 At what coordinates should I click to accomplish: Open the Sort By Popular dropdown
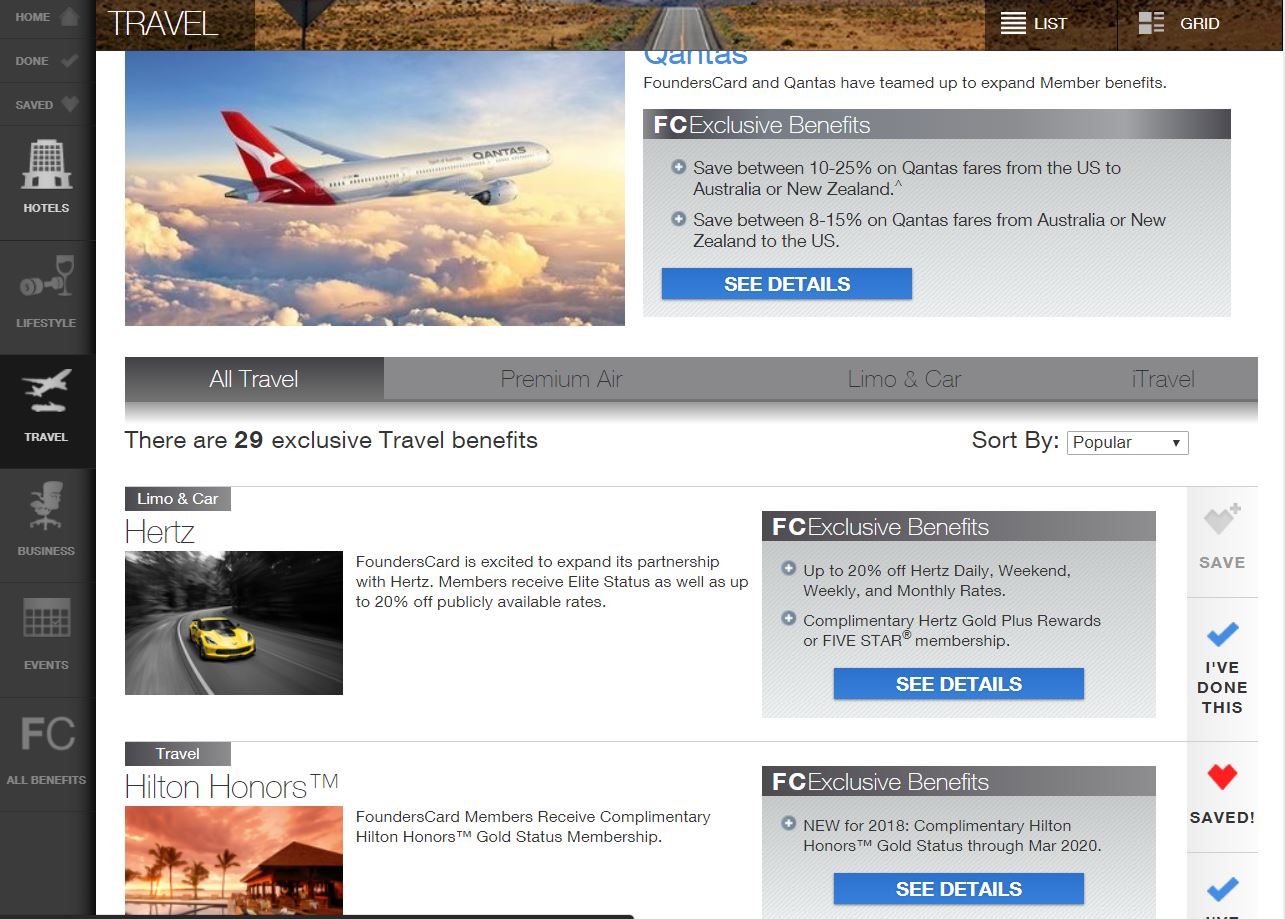click(1128, 442)
